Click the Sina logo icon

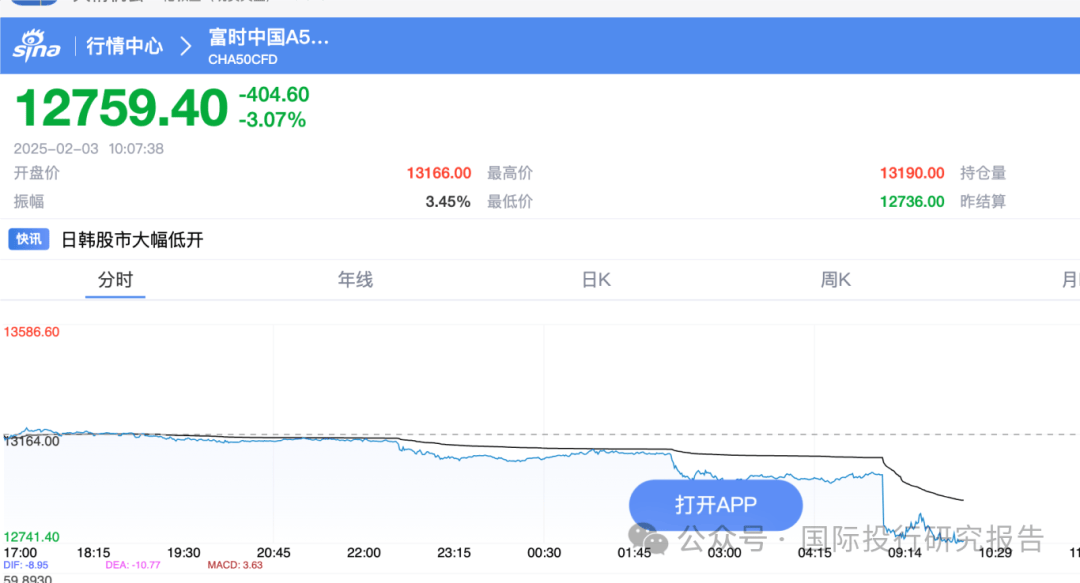click(35, 45)
